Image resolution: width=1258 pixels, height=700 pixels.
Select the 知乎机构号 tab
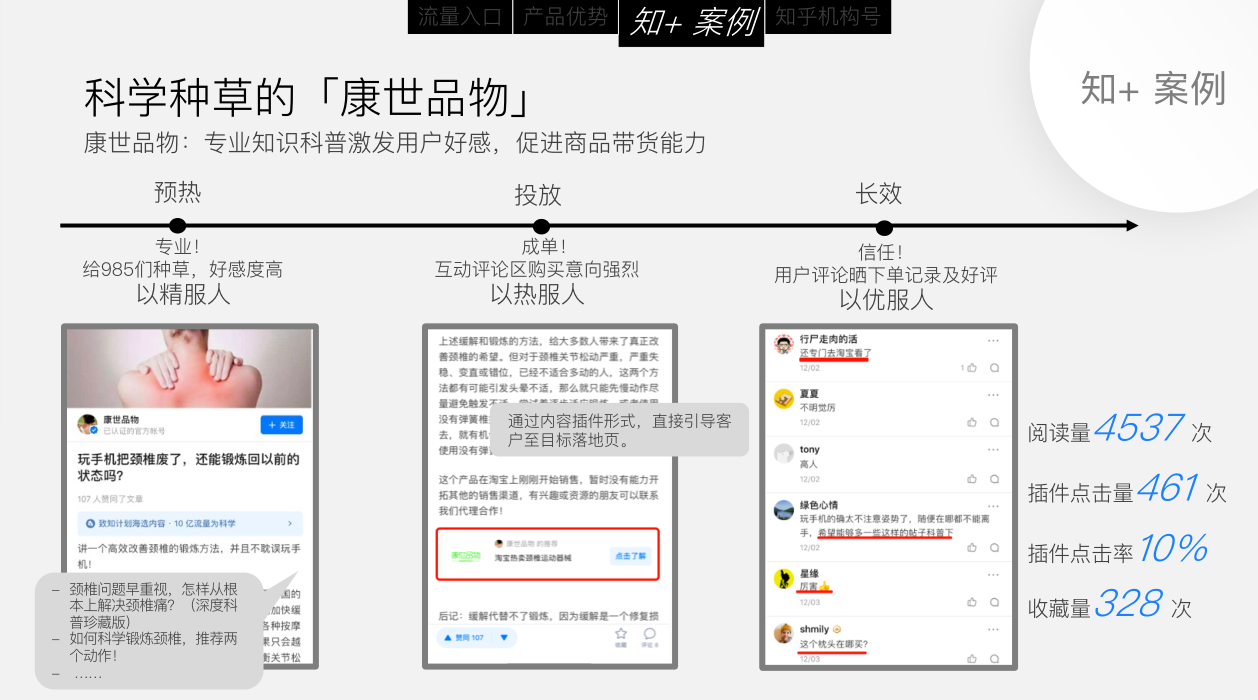[x=828, y=17]
